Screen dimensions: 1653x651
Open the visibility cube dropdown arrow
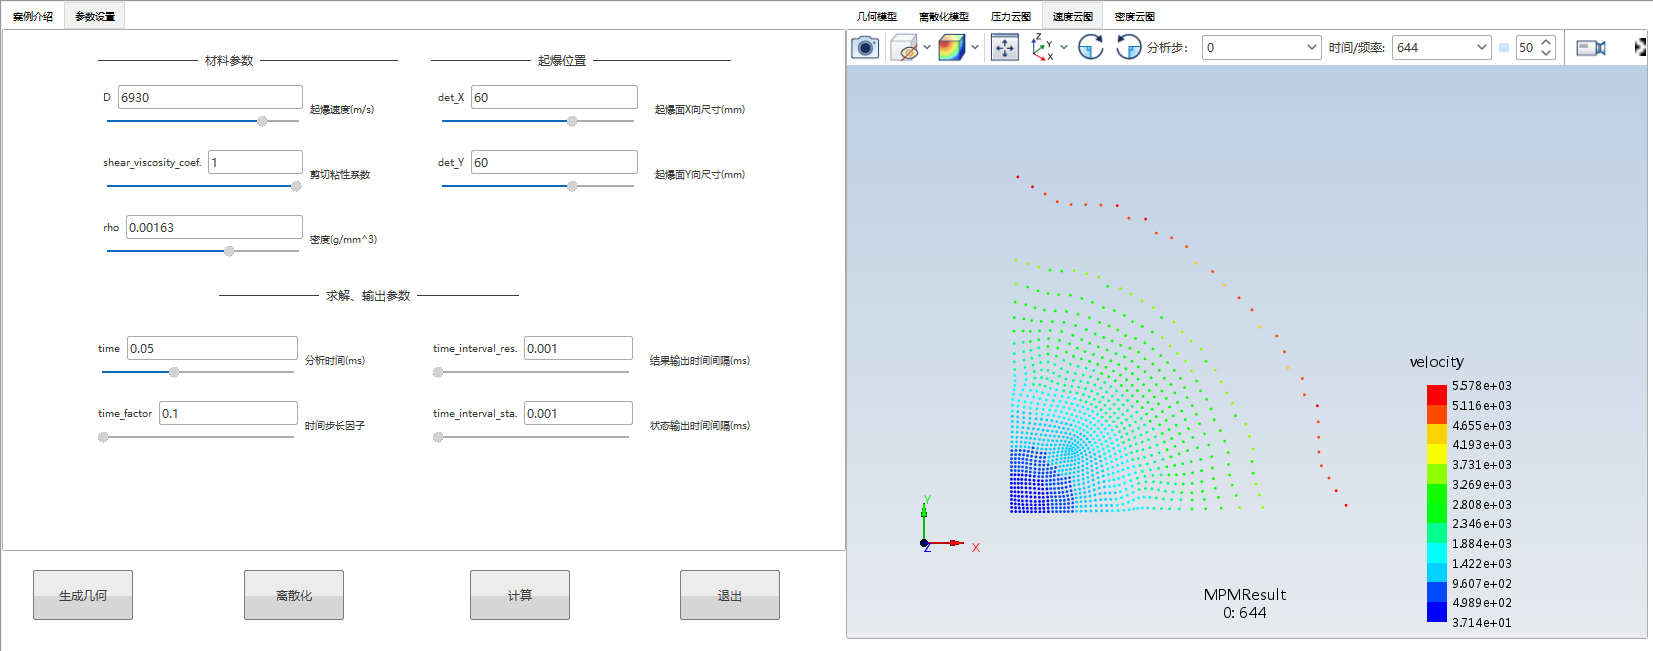(927, 47)
